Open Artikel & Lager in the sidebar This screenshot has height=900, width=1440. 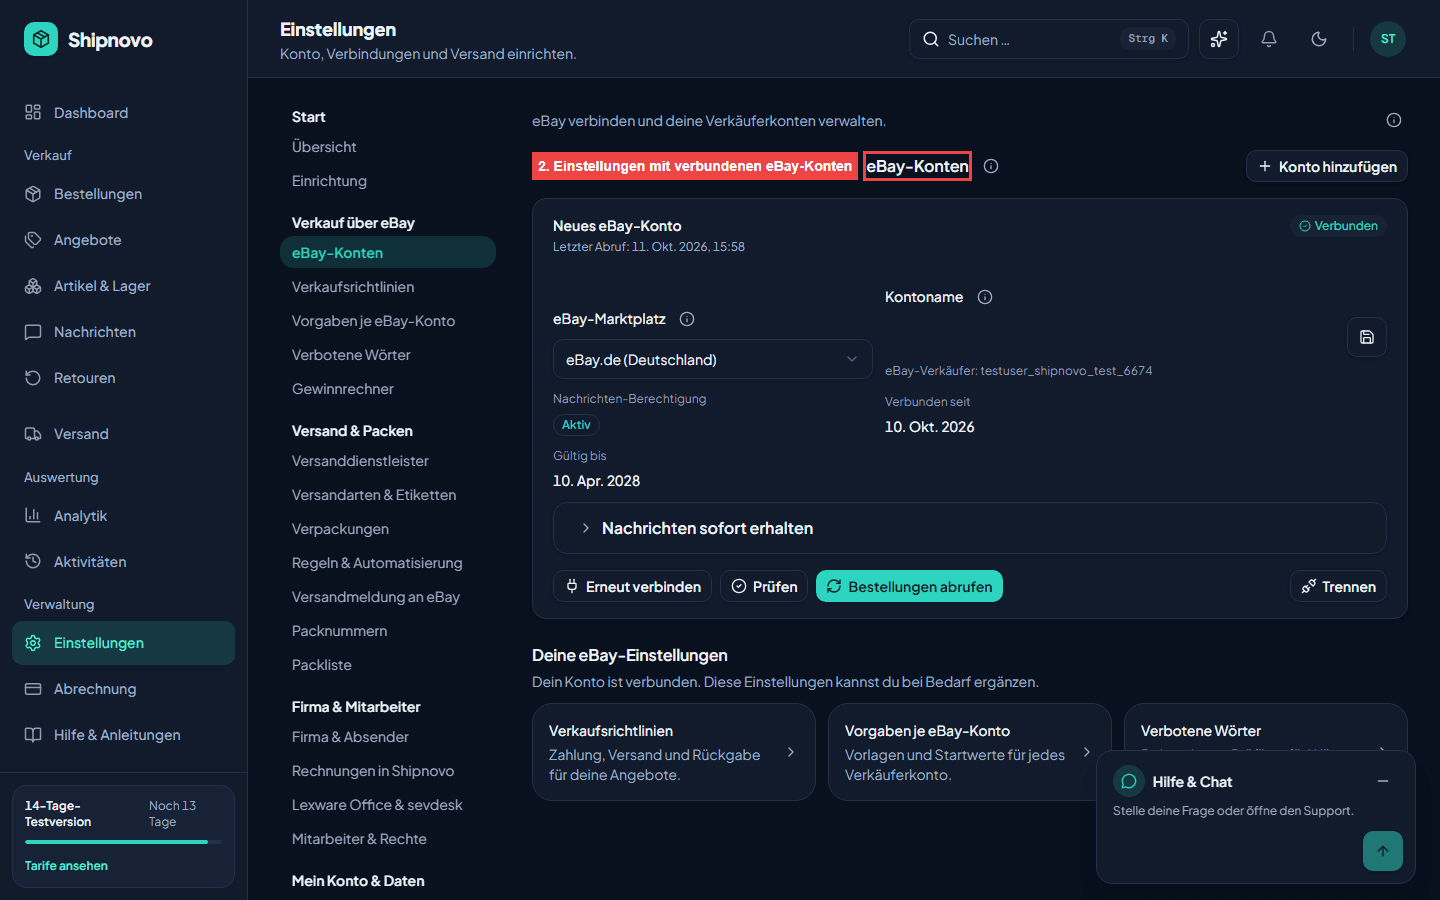tap(123, 286)
